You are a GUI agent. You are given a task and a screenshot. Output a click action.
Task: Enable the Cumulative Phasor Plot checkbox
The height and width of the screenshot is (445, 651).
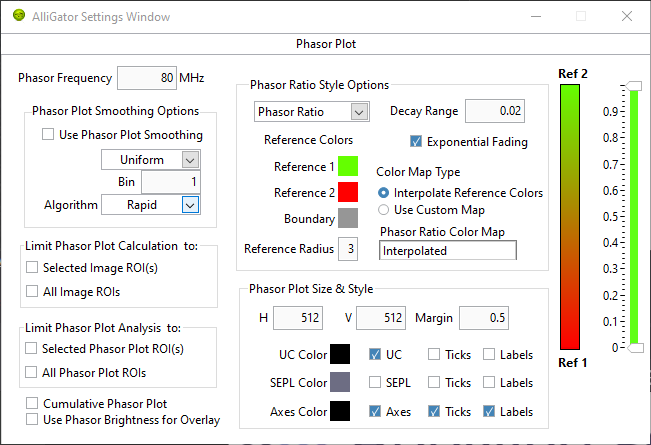(x=32, y=403)
